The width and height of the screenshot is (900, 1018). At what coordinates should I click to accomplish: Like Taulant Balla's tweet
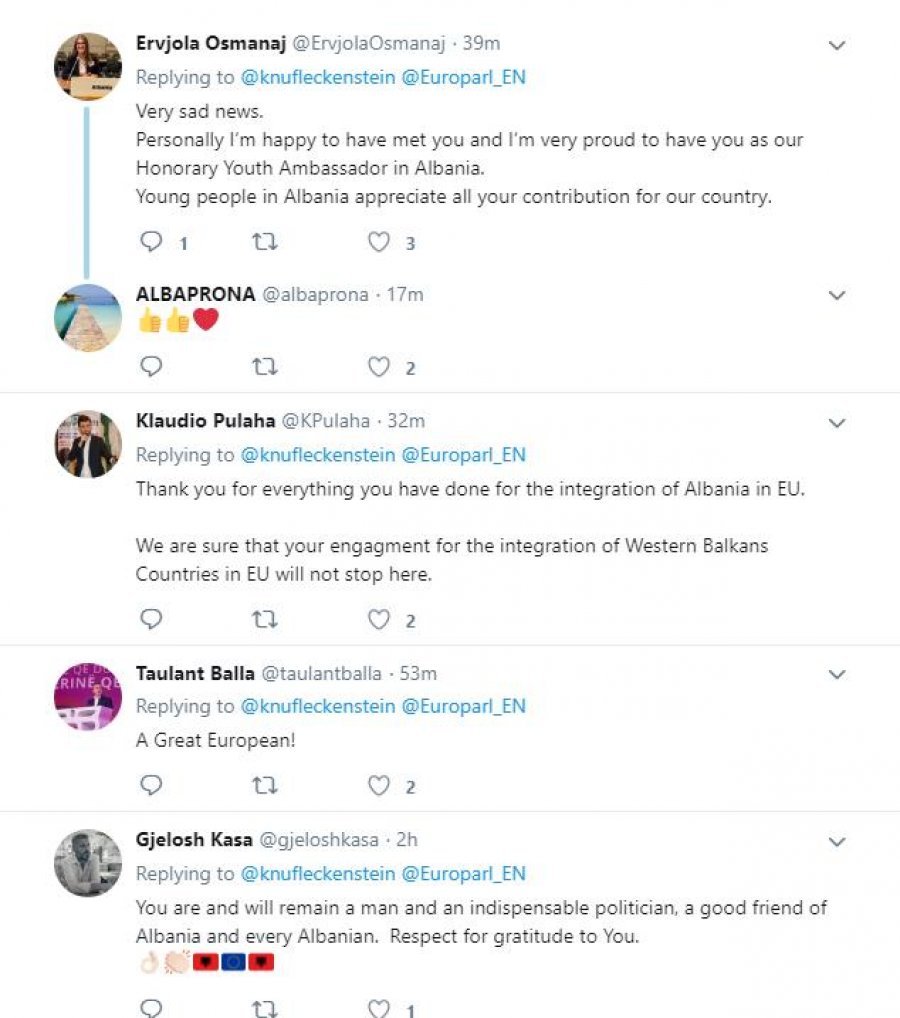pos(378,786)
